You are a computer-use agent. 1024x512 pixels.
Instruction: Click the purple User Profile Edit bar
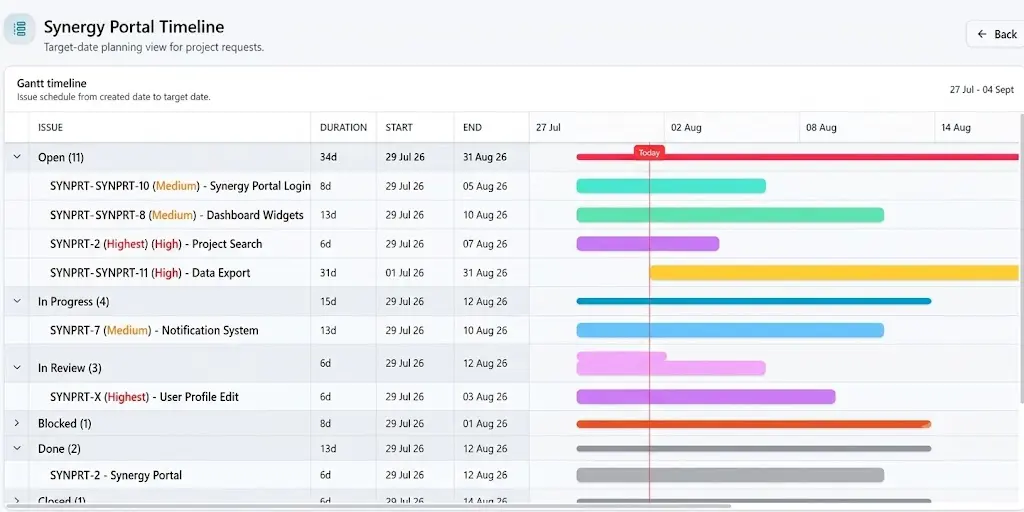coord(706,397)
